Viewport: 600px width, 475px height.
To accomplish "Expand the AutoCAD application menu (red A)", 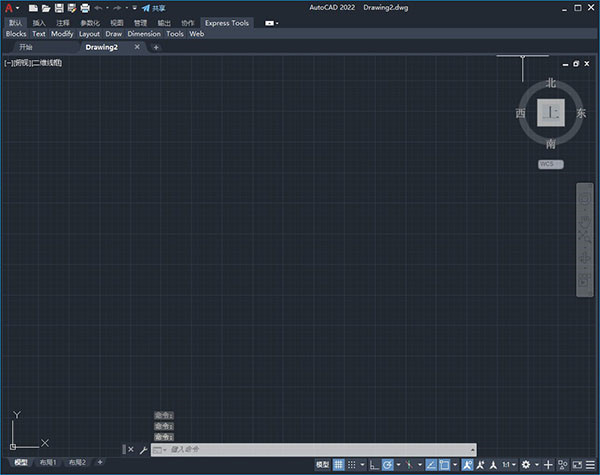I will coord(9,8).
